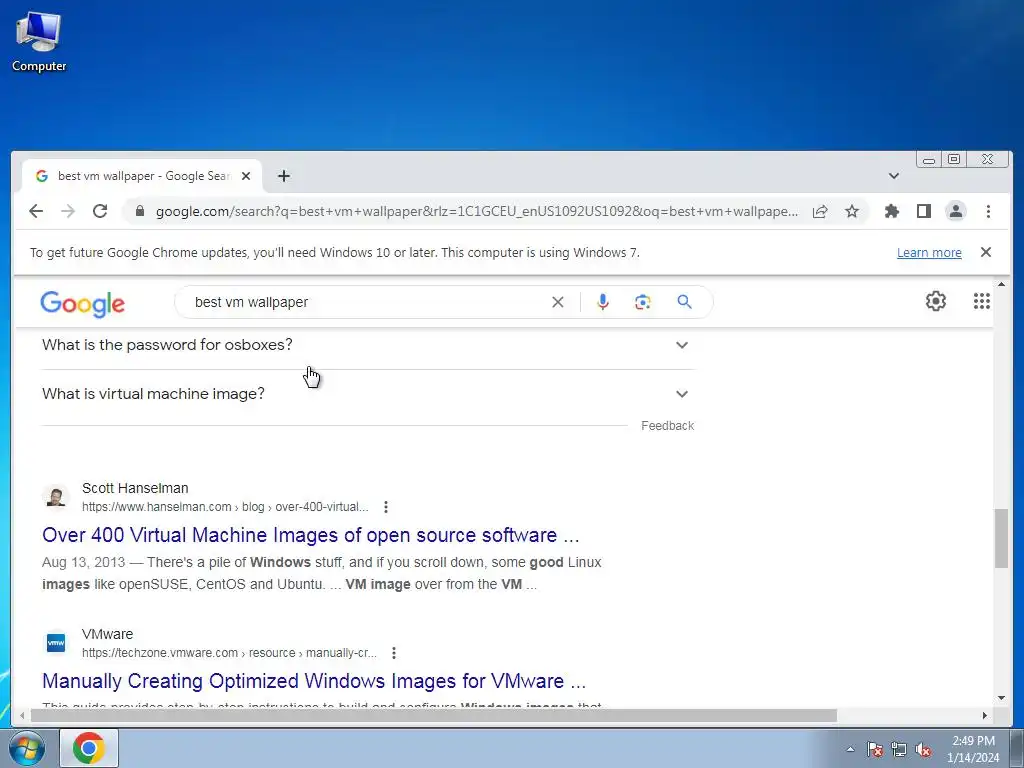
Task: Click the vertical scrollbar thumb
Action: click(1001, 538)
